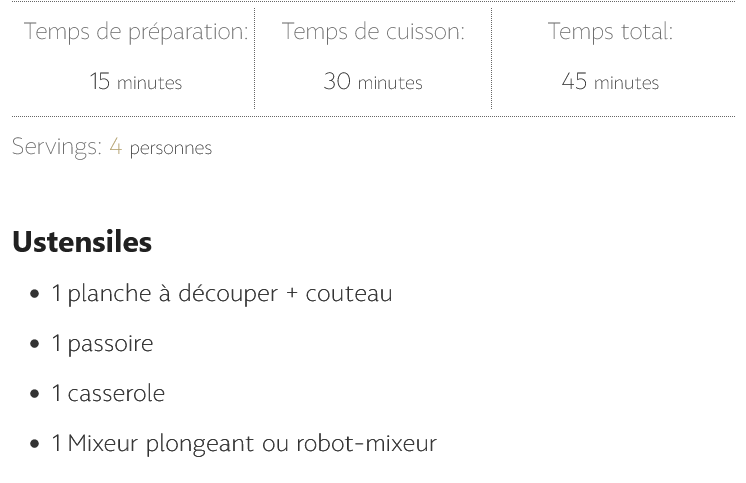This screenshot has height=483, width=746.
Task: Click the bullet before 'casserole'
Action: (x=35, y=394)
